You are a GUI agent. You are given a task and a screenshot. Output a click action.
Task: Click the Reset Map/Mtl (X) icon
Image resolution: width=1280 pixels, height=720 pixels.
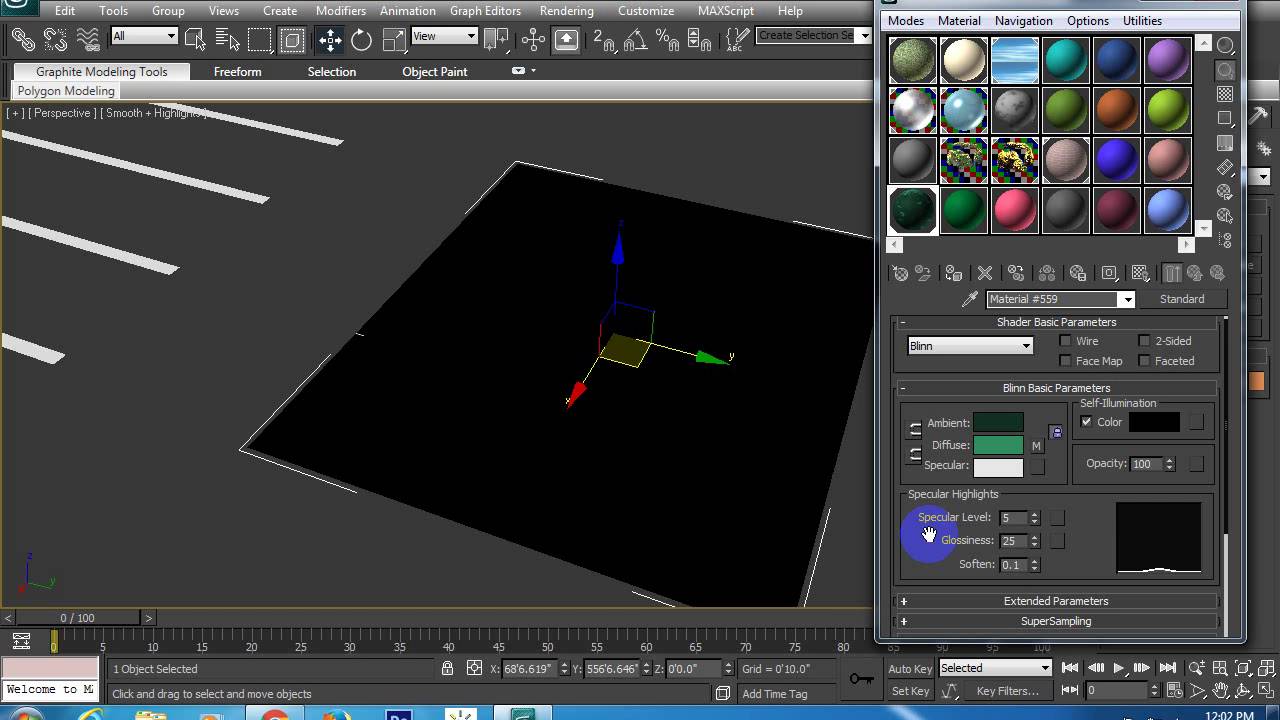[985, 273]
